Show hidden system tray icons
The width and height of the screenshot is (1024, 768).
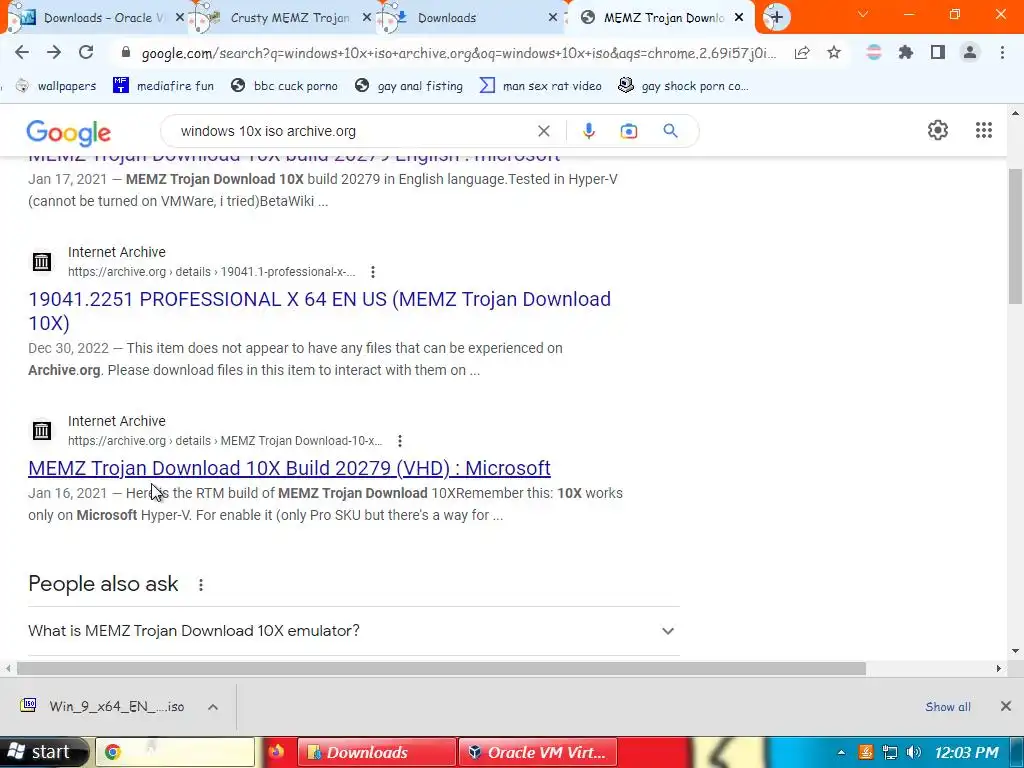[841, 752]
